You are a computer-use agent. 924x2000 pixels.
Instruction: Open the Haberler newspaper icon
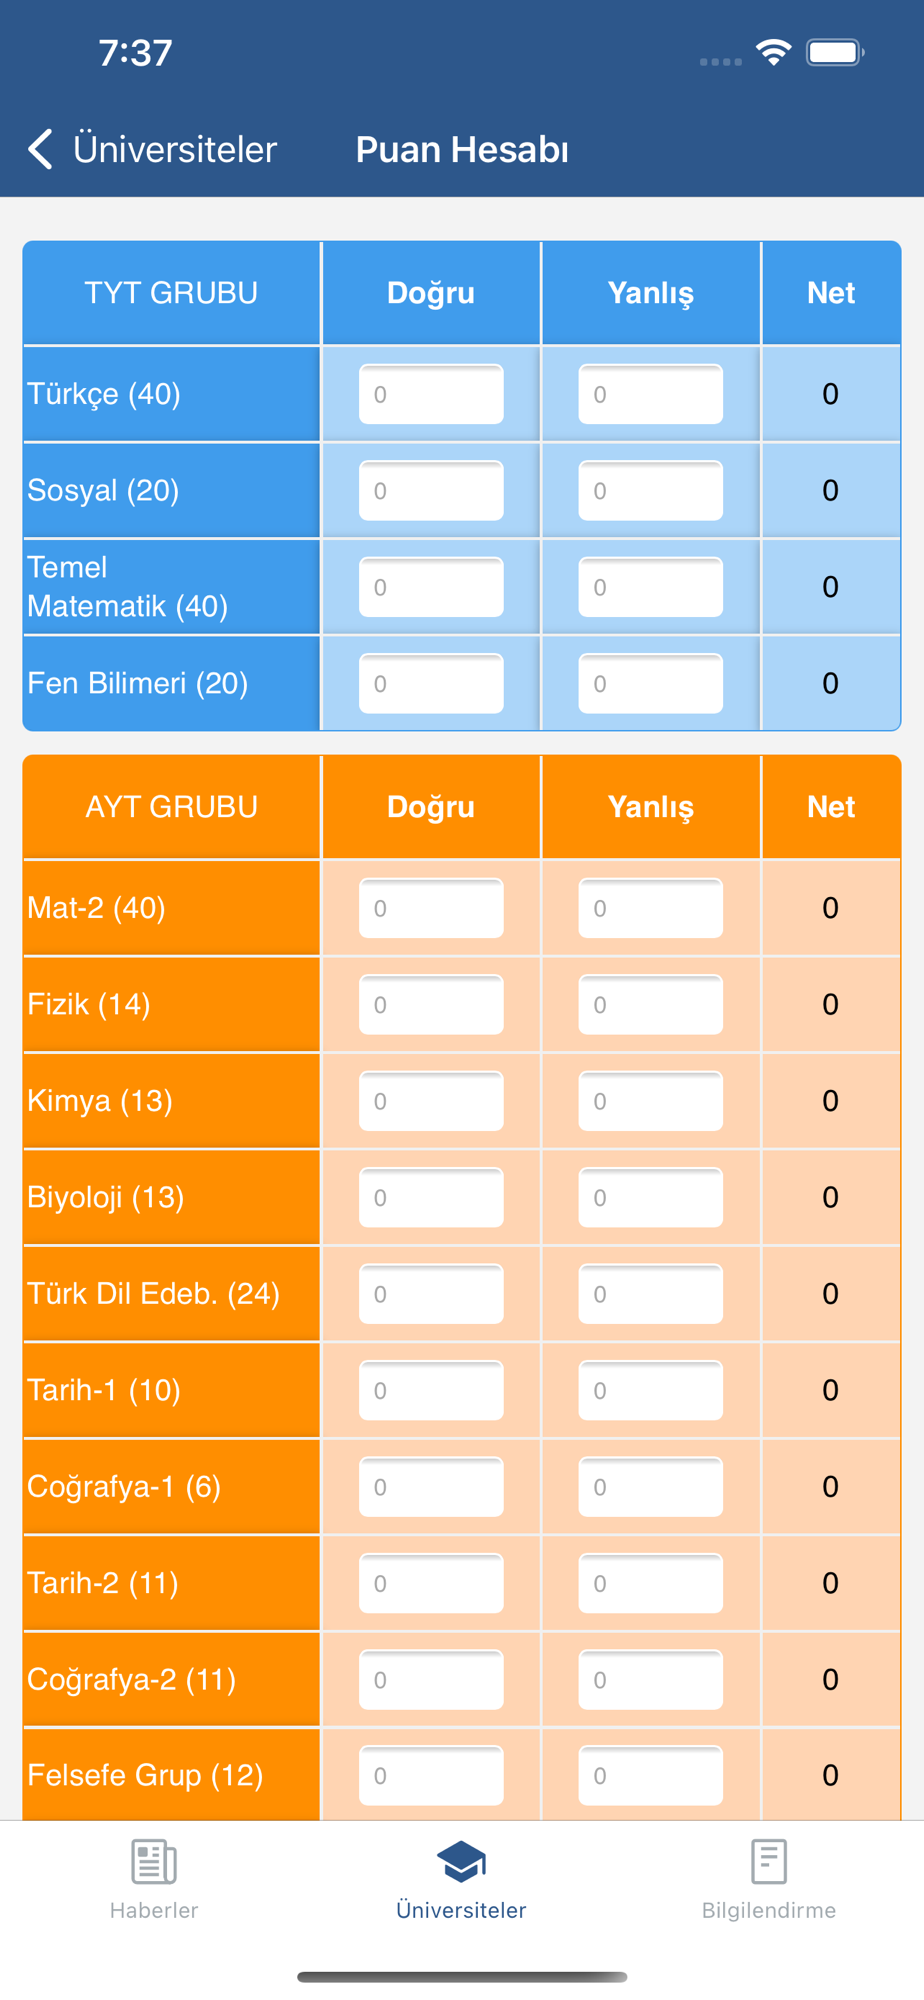pyautogui.click(x=154, y=1862)
